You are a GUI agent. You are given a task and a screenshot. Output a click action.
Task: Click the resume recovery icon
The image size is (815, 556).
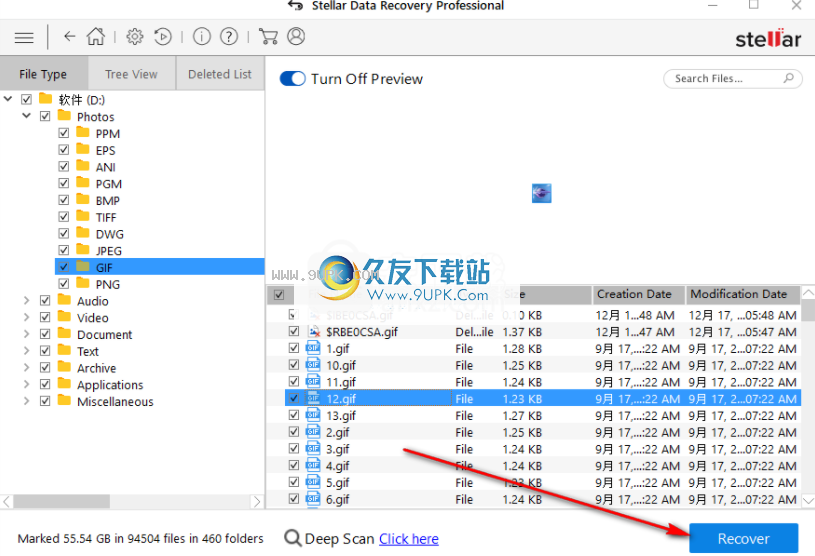(163, 36)
